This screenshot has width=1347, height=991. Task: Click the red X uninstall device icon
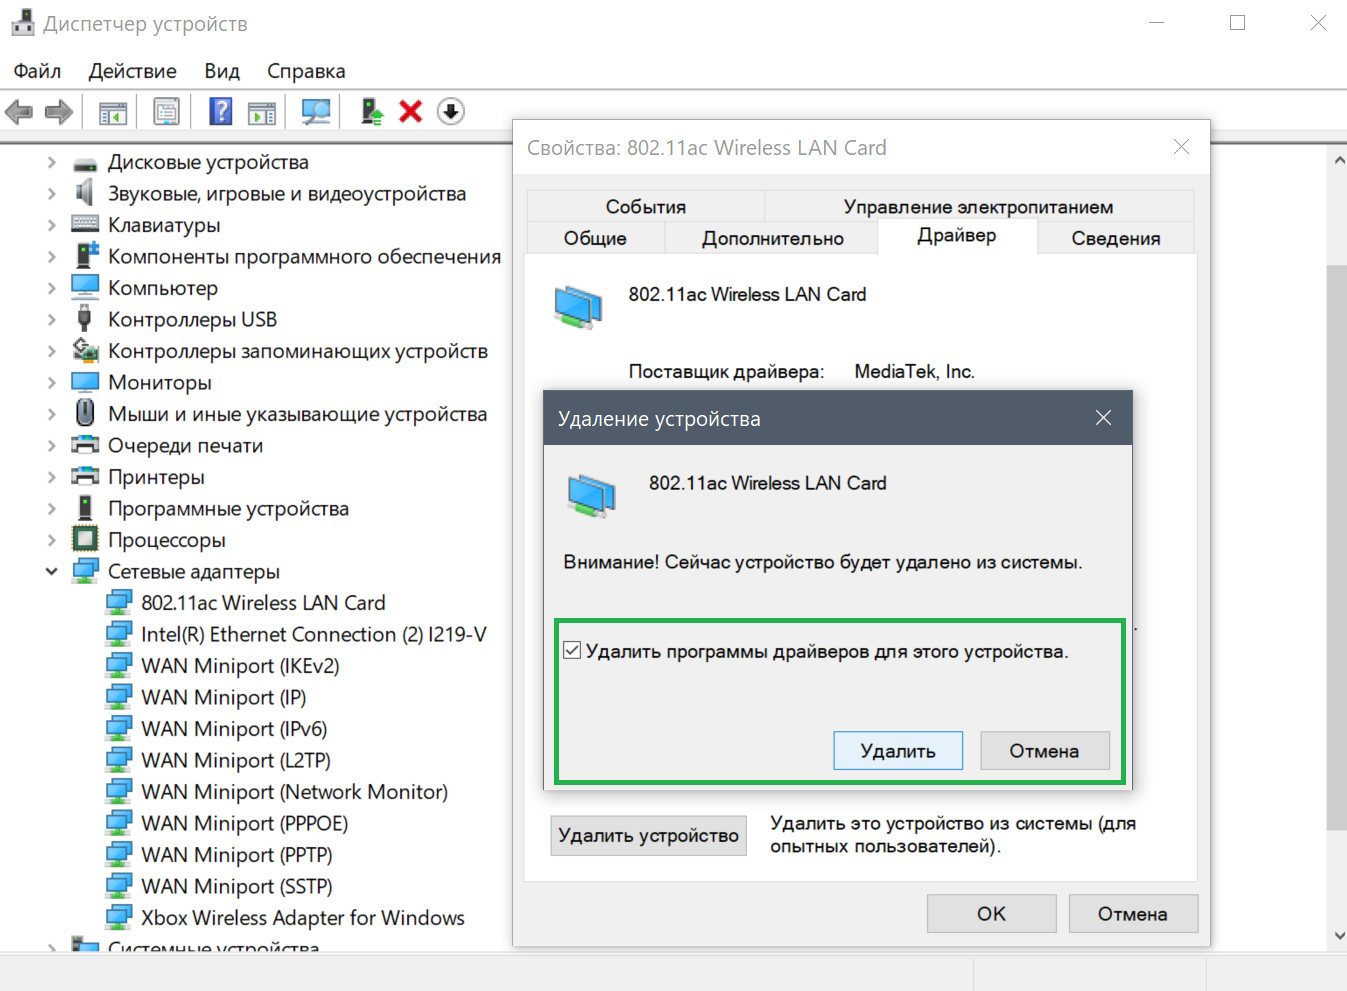click(410, 111)
